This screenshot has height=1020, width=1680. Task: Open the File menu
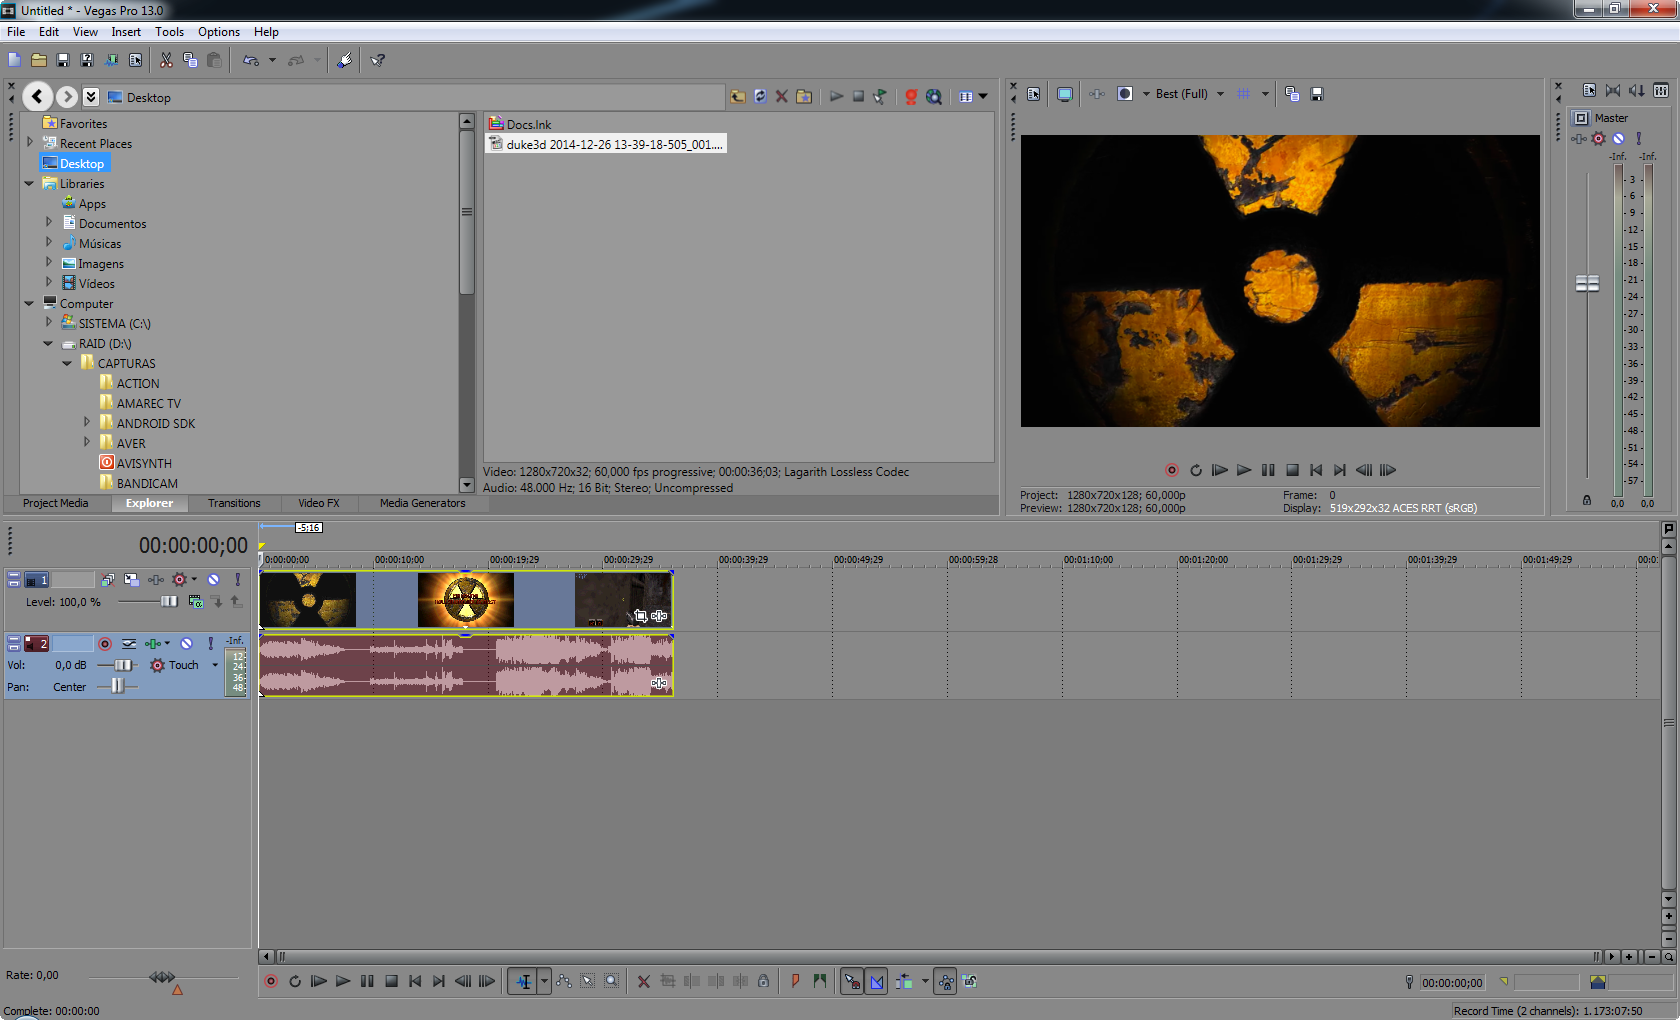tap(16, 32)
